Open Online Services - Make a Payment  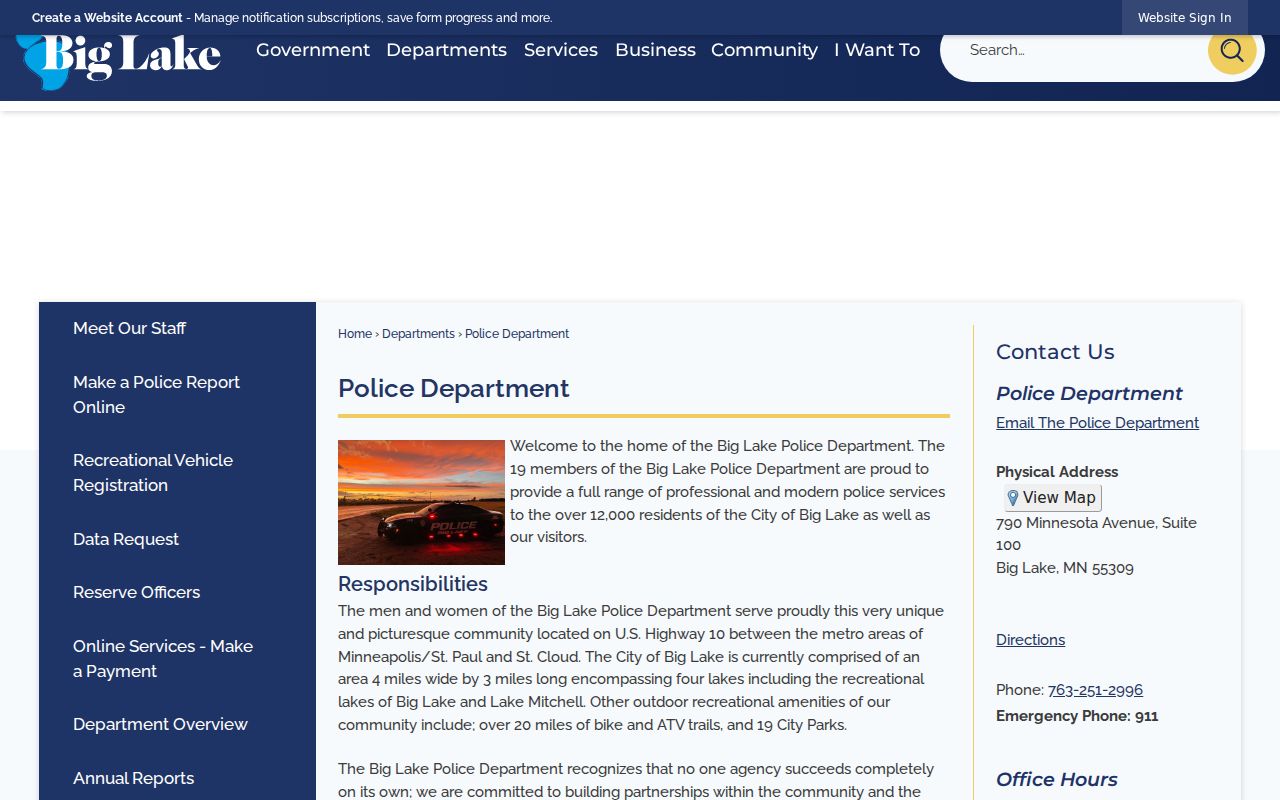point(163,659)
